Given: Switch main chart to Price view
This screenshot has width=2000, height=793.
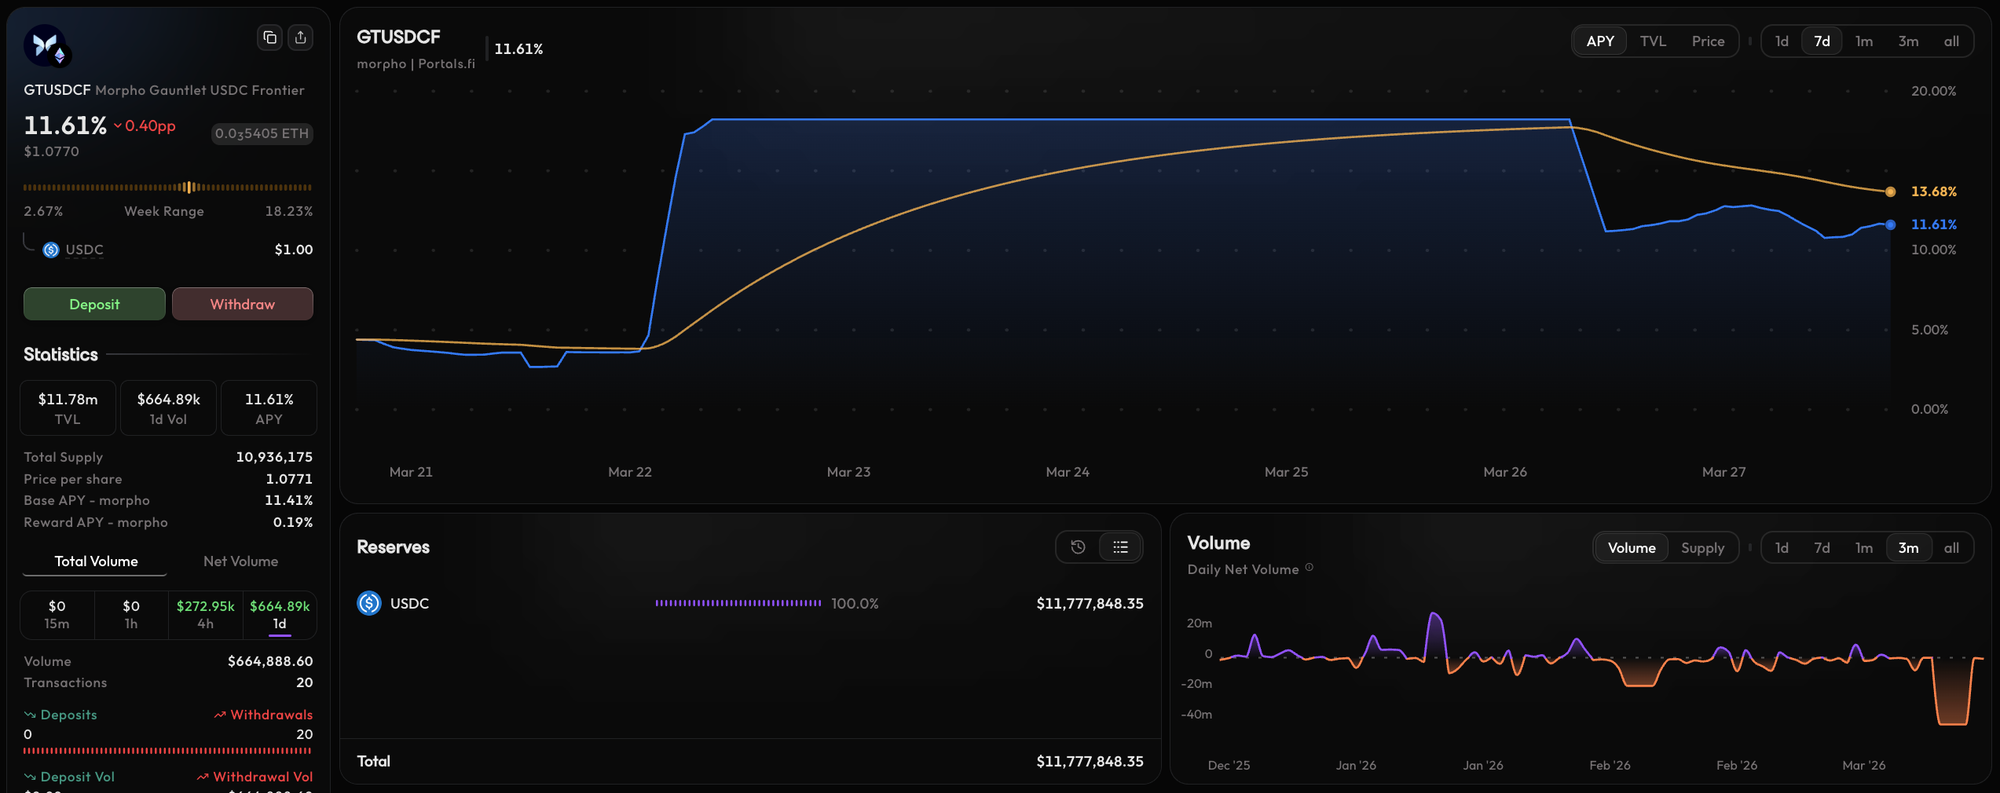Looking at the screenshot, I should (1708, 41).
